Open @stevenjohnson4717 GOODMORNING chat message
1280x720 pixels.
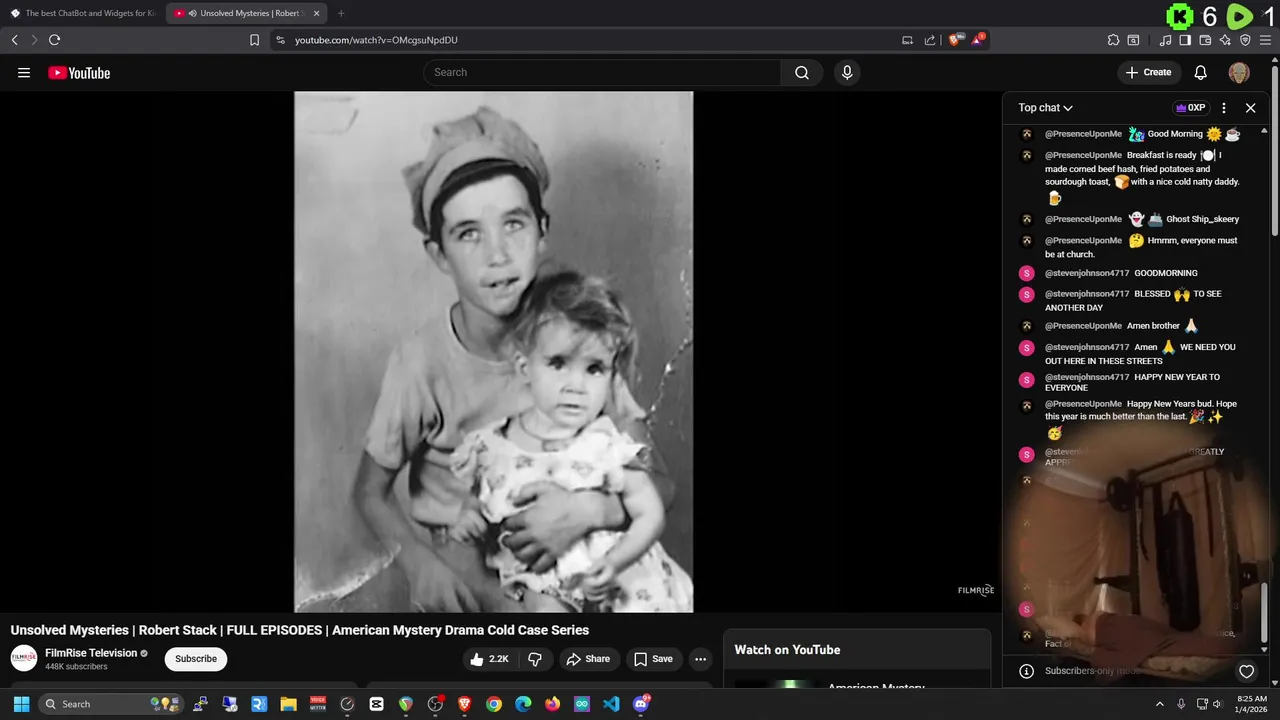[x=1121, y=273]
